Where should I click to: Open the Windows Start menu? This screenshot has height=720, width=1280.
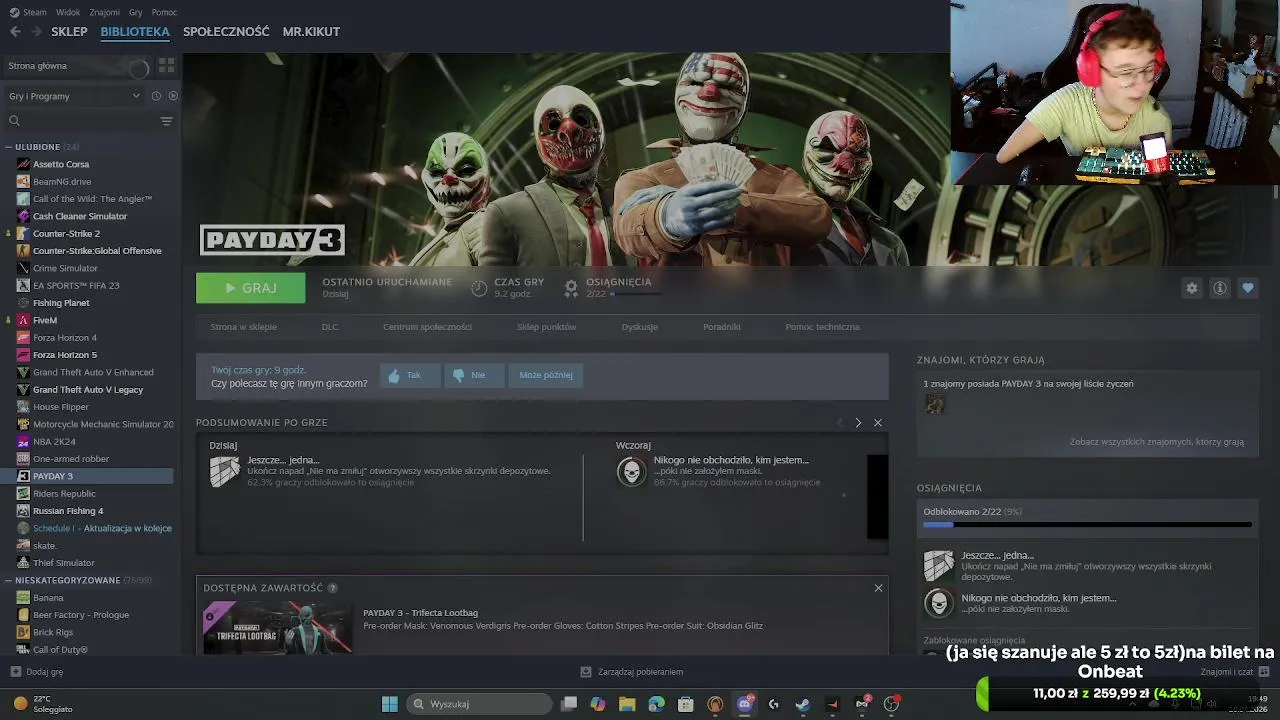[x=390, y=704]
